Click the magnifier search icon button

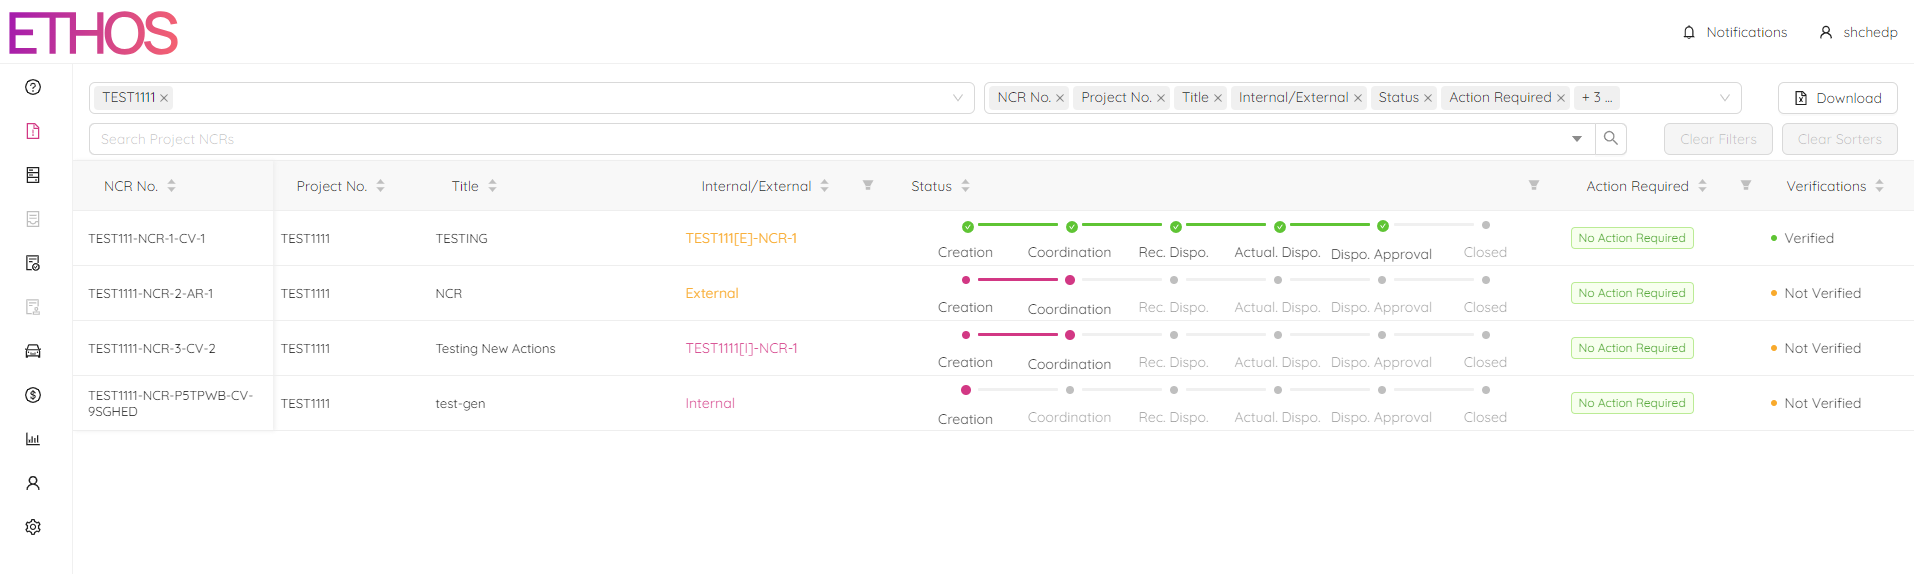(1610, 139)
